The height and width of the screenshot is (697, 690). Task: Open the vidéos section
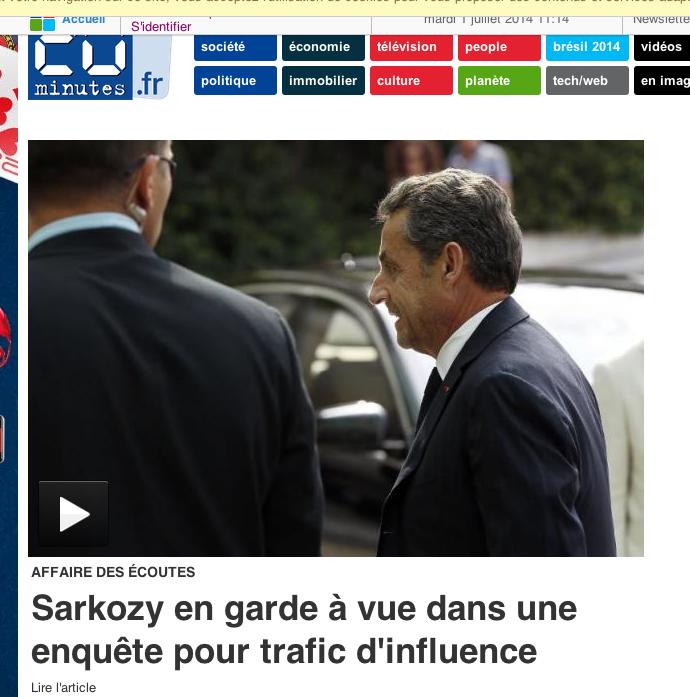point(662,48)
